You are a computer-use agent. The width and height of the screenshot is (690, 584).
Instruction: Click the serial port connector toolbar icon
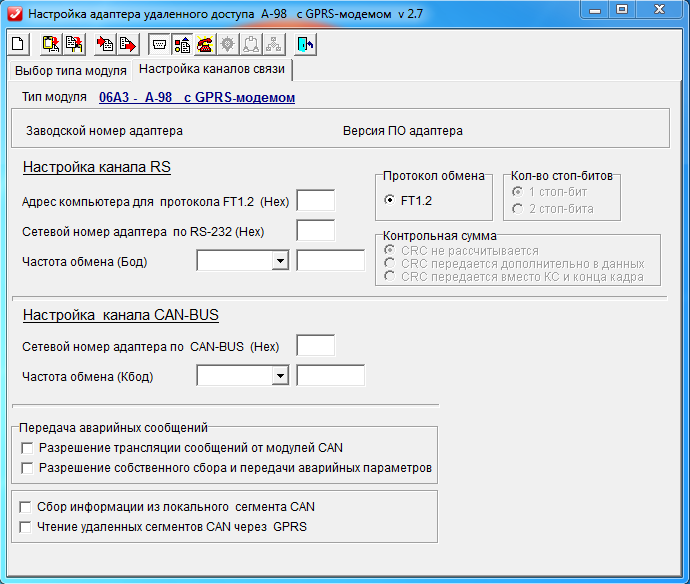158,44
